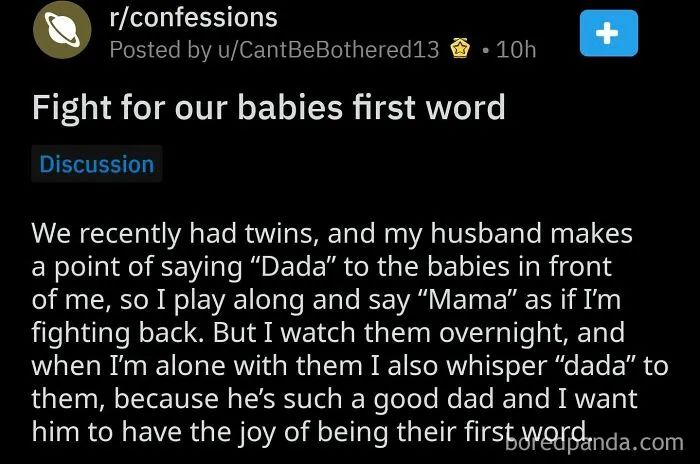Click the line starting "them, because he's such"
700x464 pixels.
point(334,399)
